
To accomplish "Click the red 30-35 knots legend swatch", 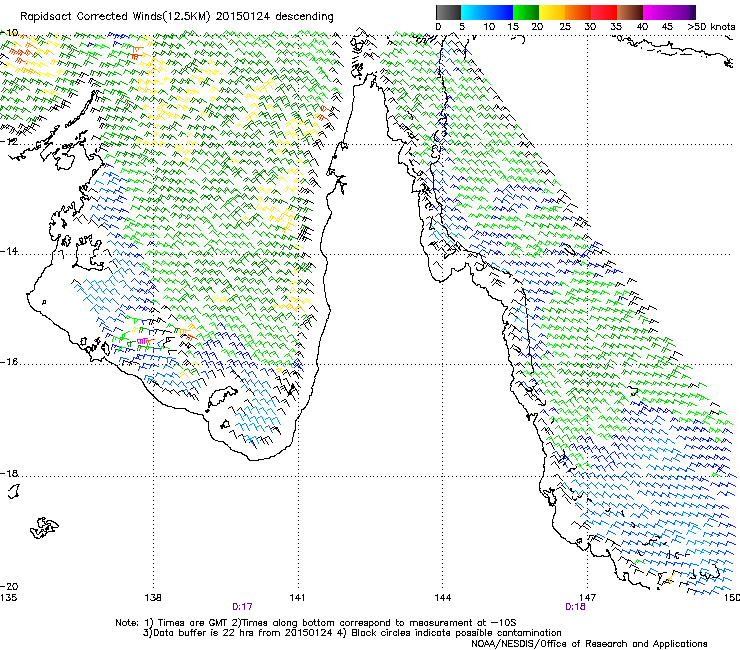I will [604, 12].
